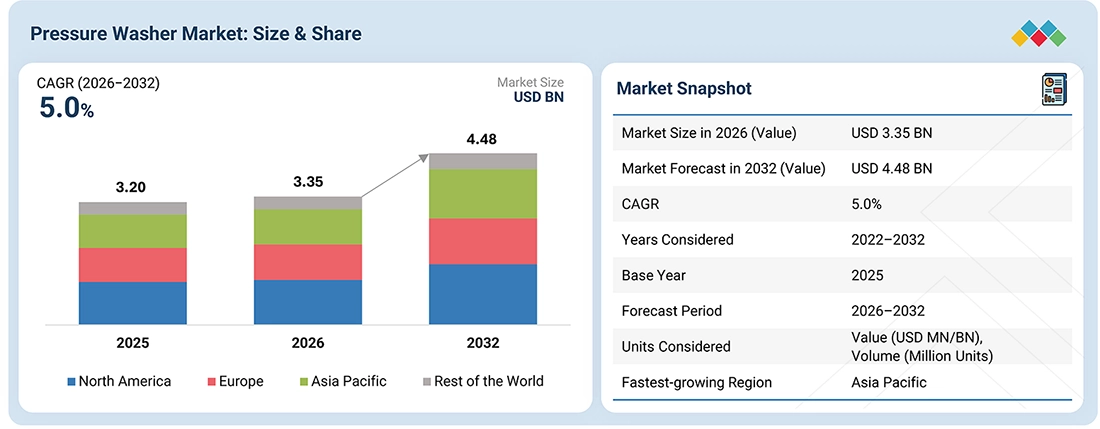Viewport: 1100px width, 429px height.
Task: Click the '2025' Base Year table value
Action: (x=867, y=275)
